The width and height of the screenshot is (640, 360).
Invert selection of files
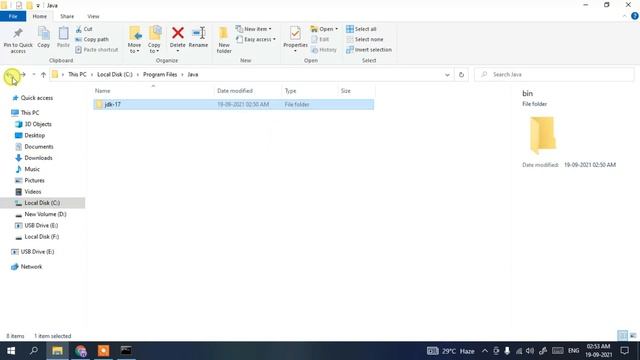tap(369, 49)
